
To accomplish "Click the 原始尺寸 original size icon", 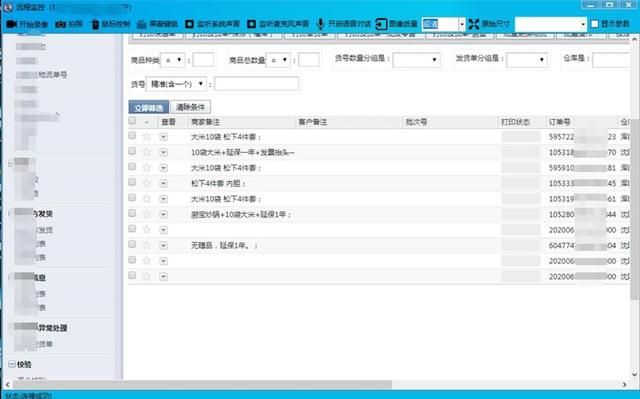I will (473, 24).
